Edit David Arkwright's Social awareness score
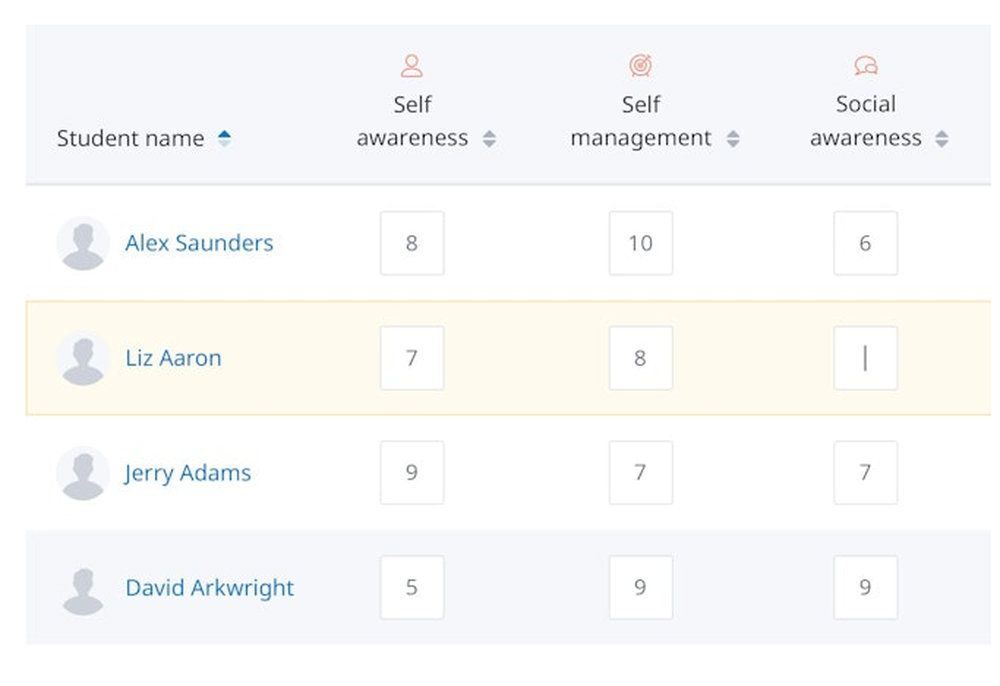This screenshot has height=686, width=1000. [865, 588]
